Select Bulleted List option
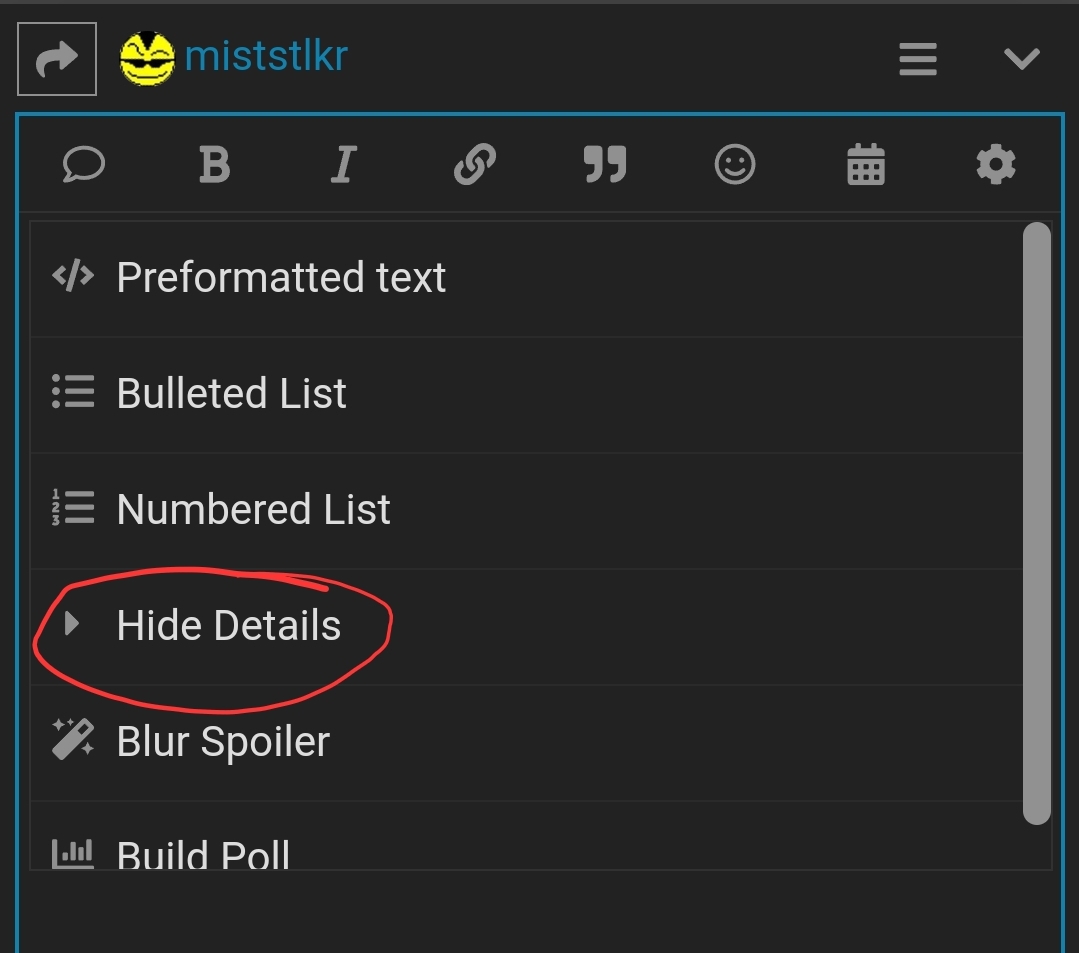 tap(526, 394)
